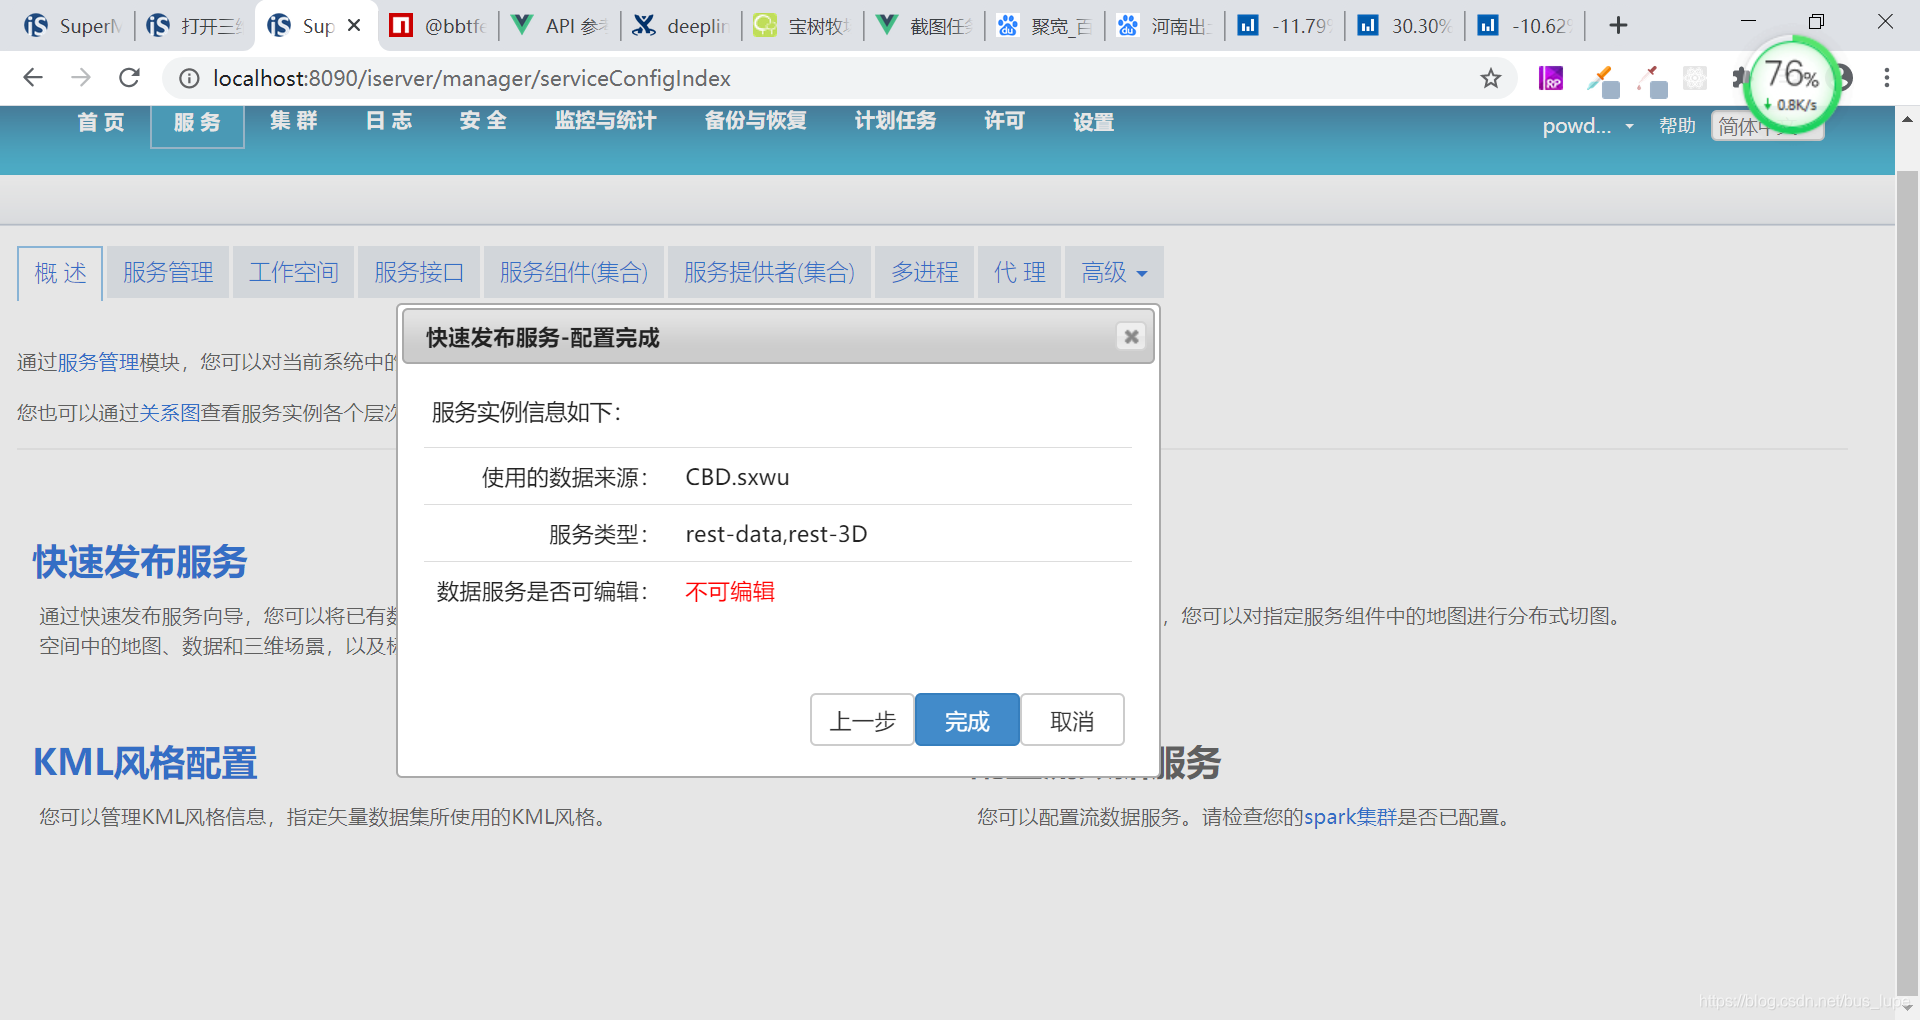Open the 设置 menu item

click(1093, 122)
